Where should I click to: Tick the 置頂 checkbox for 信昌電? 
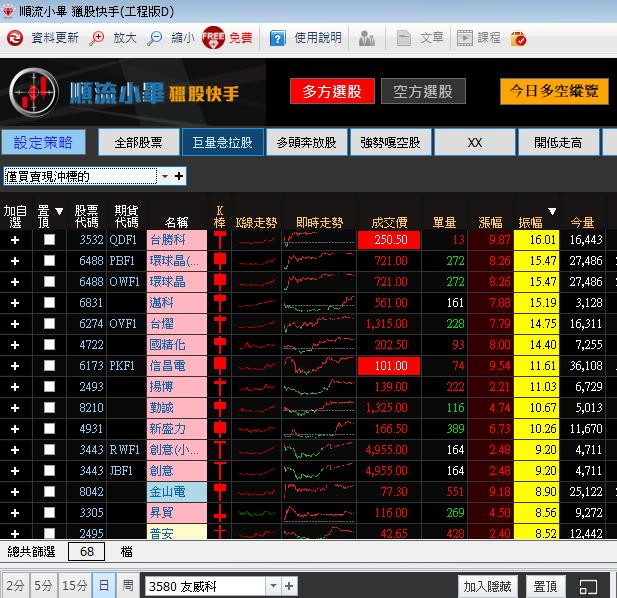50,365
